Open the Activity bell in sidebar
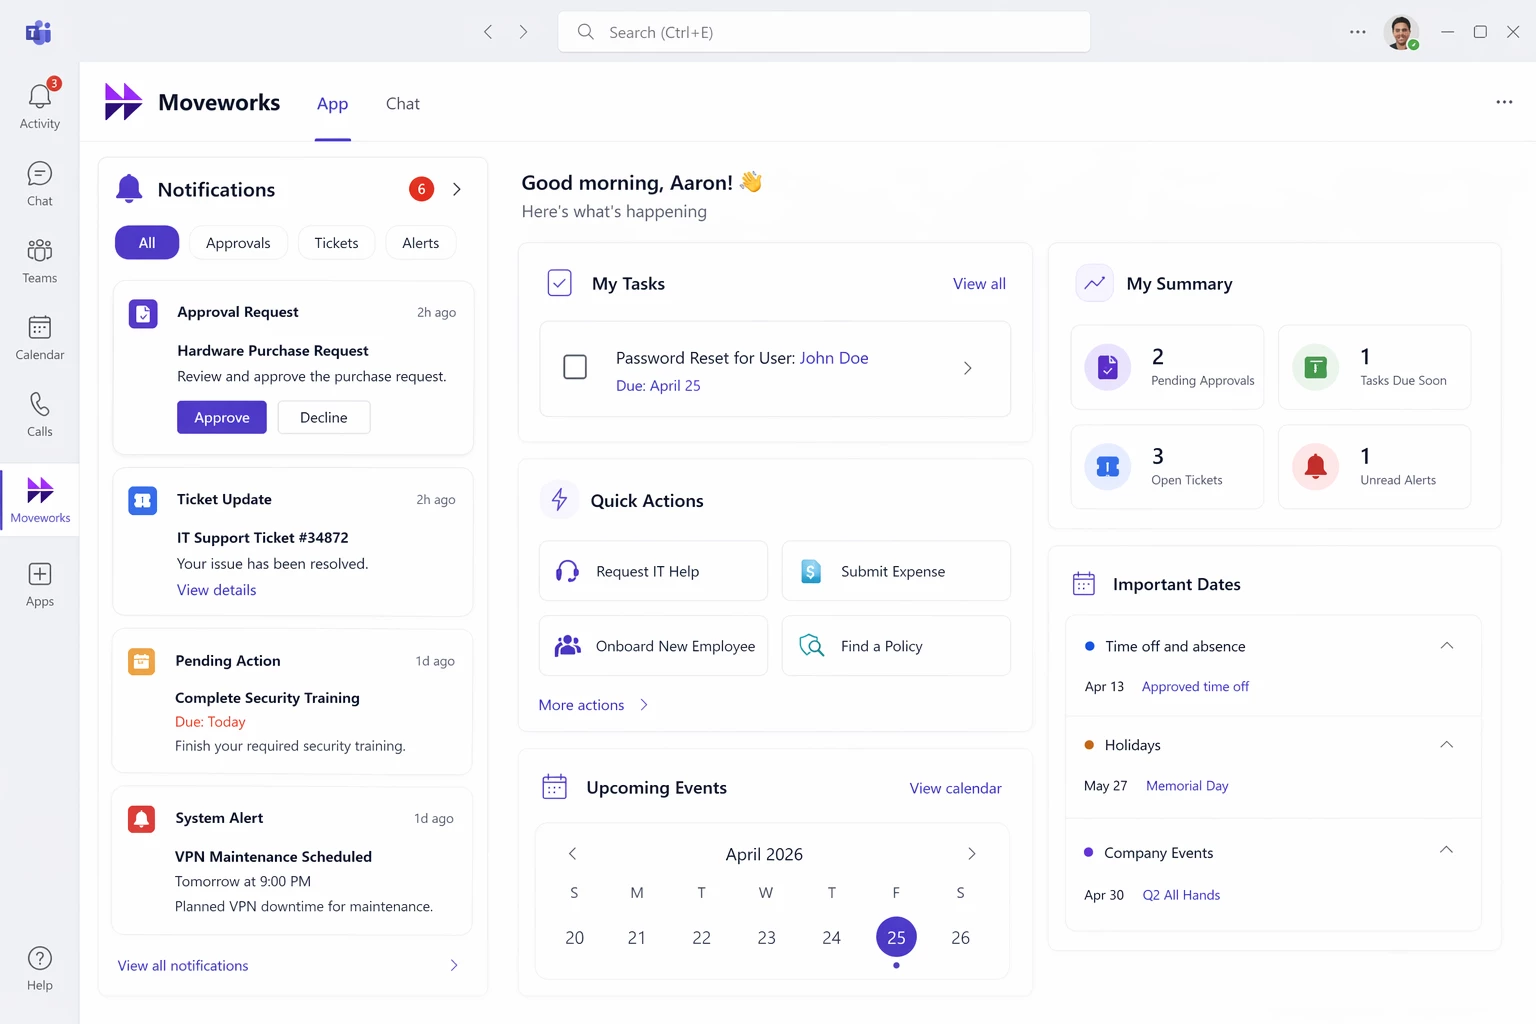The width and height of the screenshot is (1536, 1024). 40,104
